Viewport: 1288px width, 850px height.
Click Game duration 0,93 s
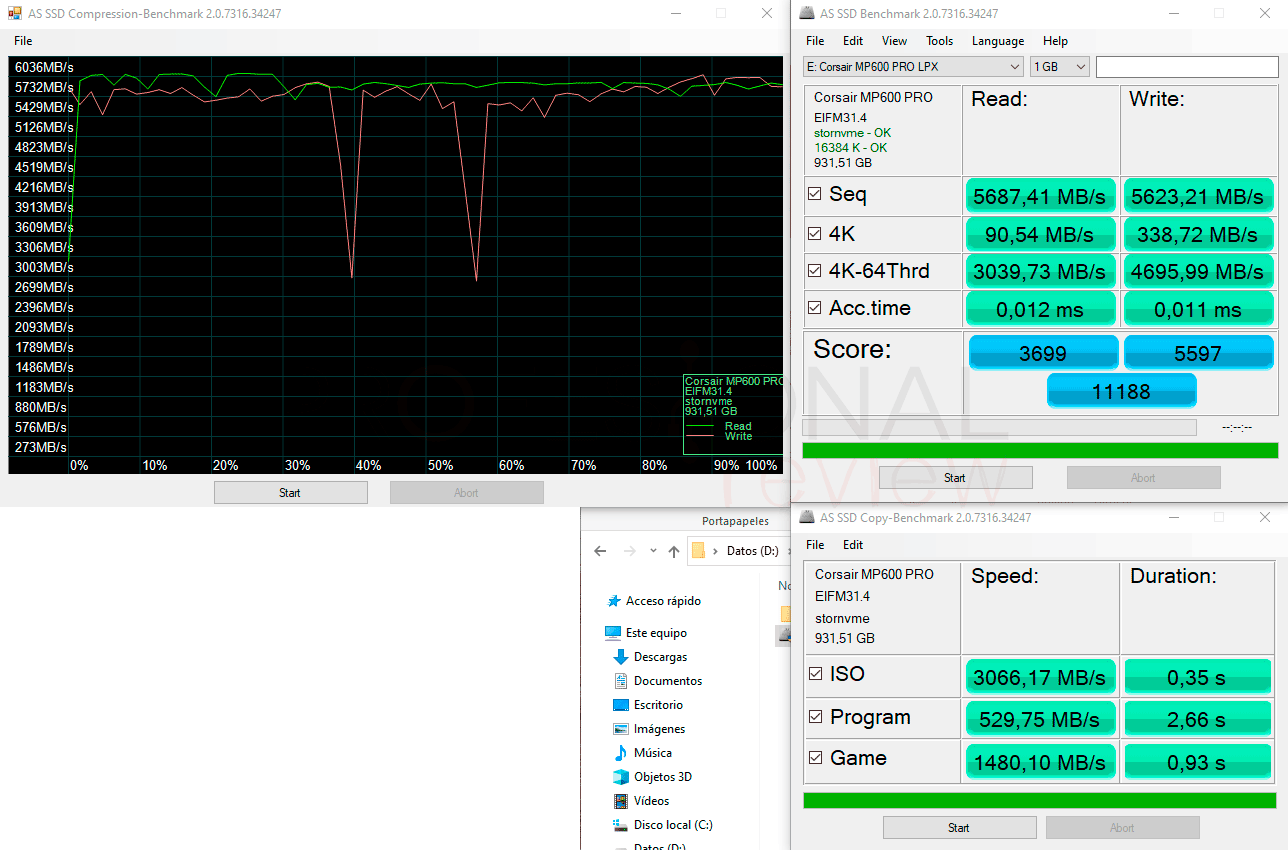point(1198,762)
